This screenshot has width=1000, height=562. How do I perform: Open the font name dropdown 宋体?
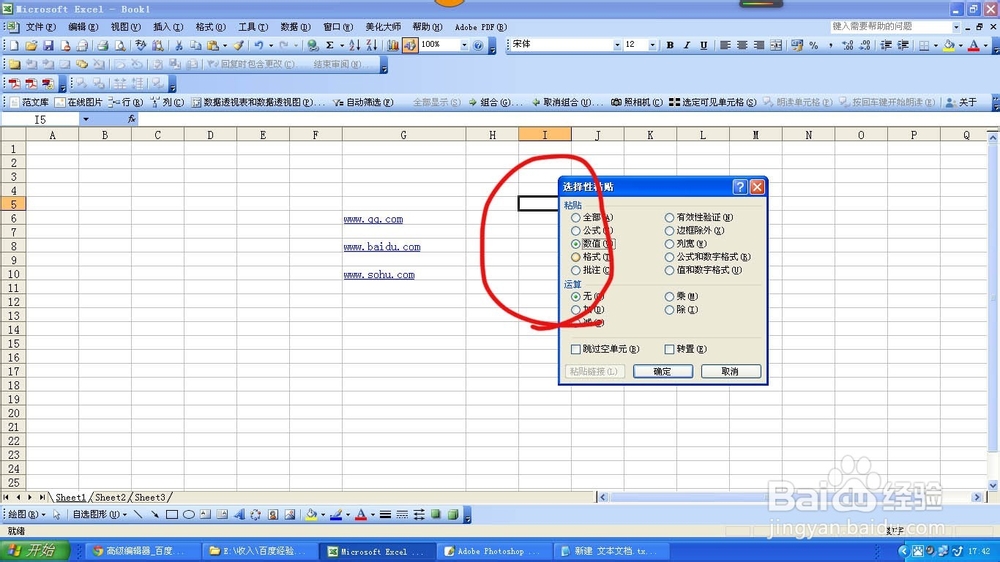coord(617,45)
